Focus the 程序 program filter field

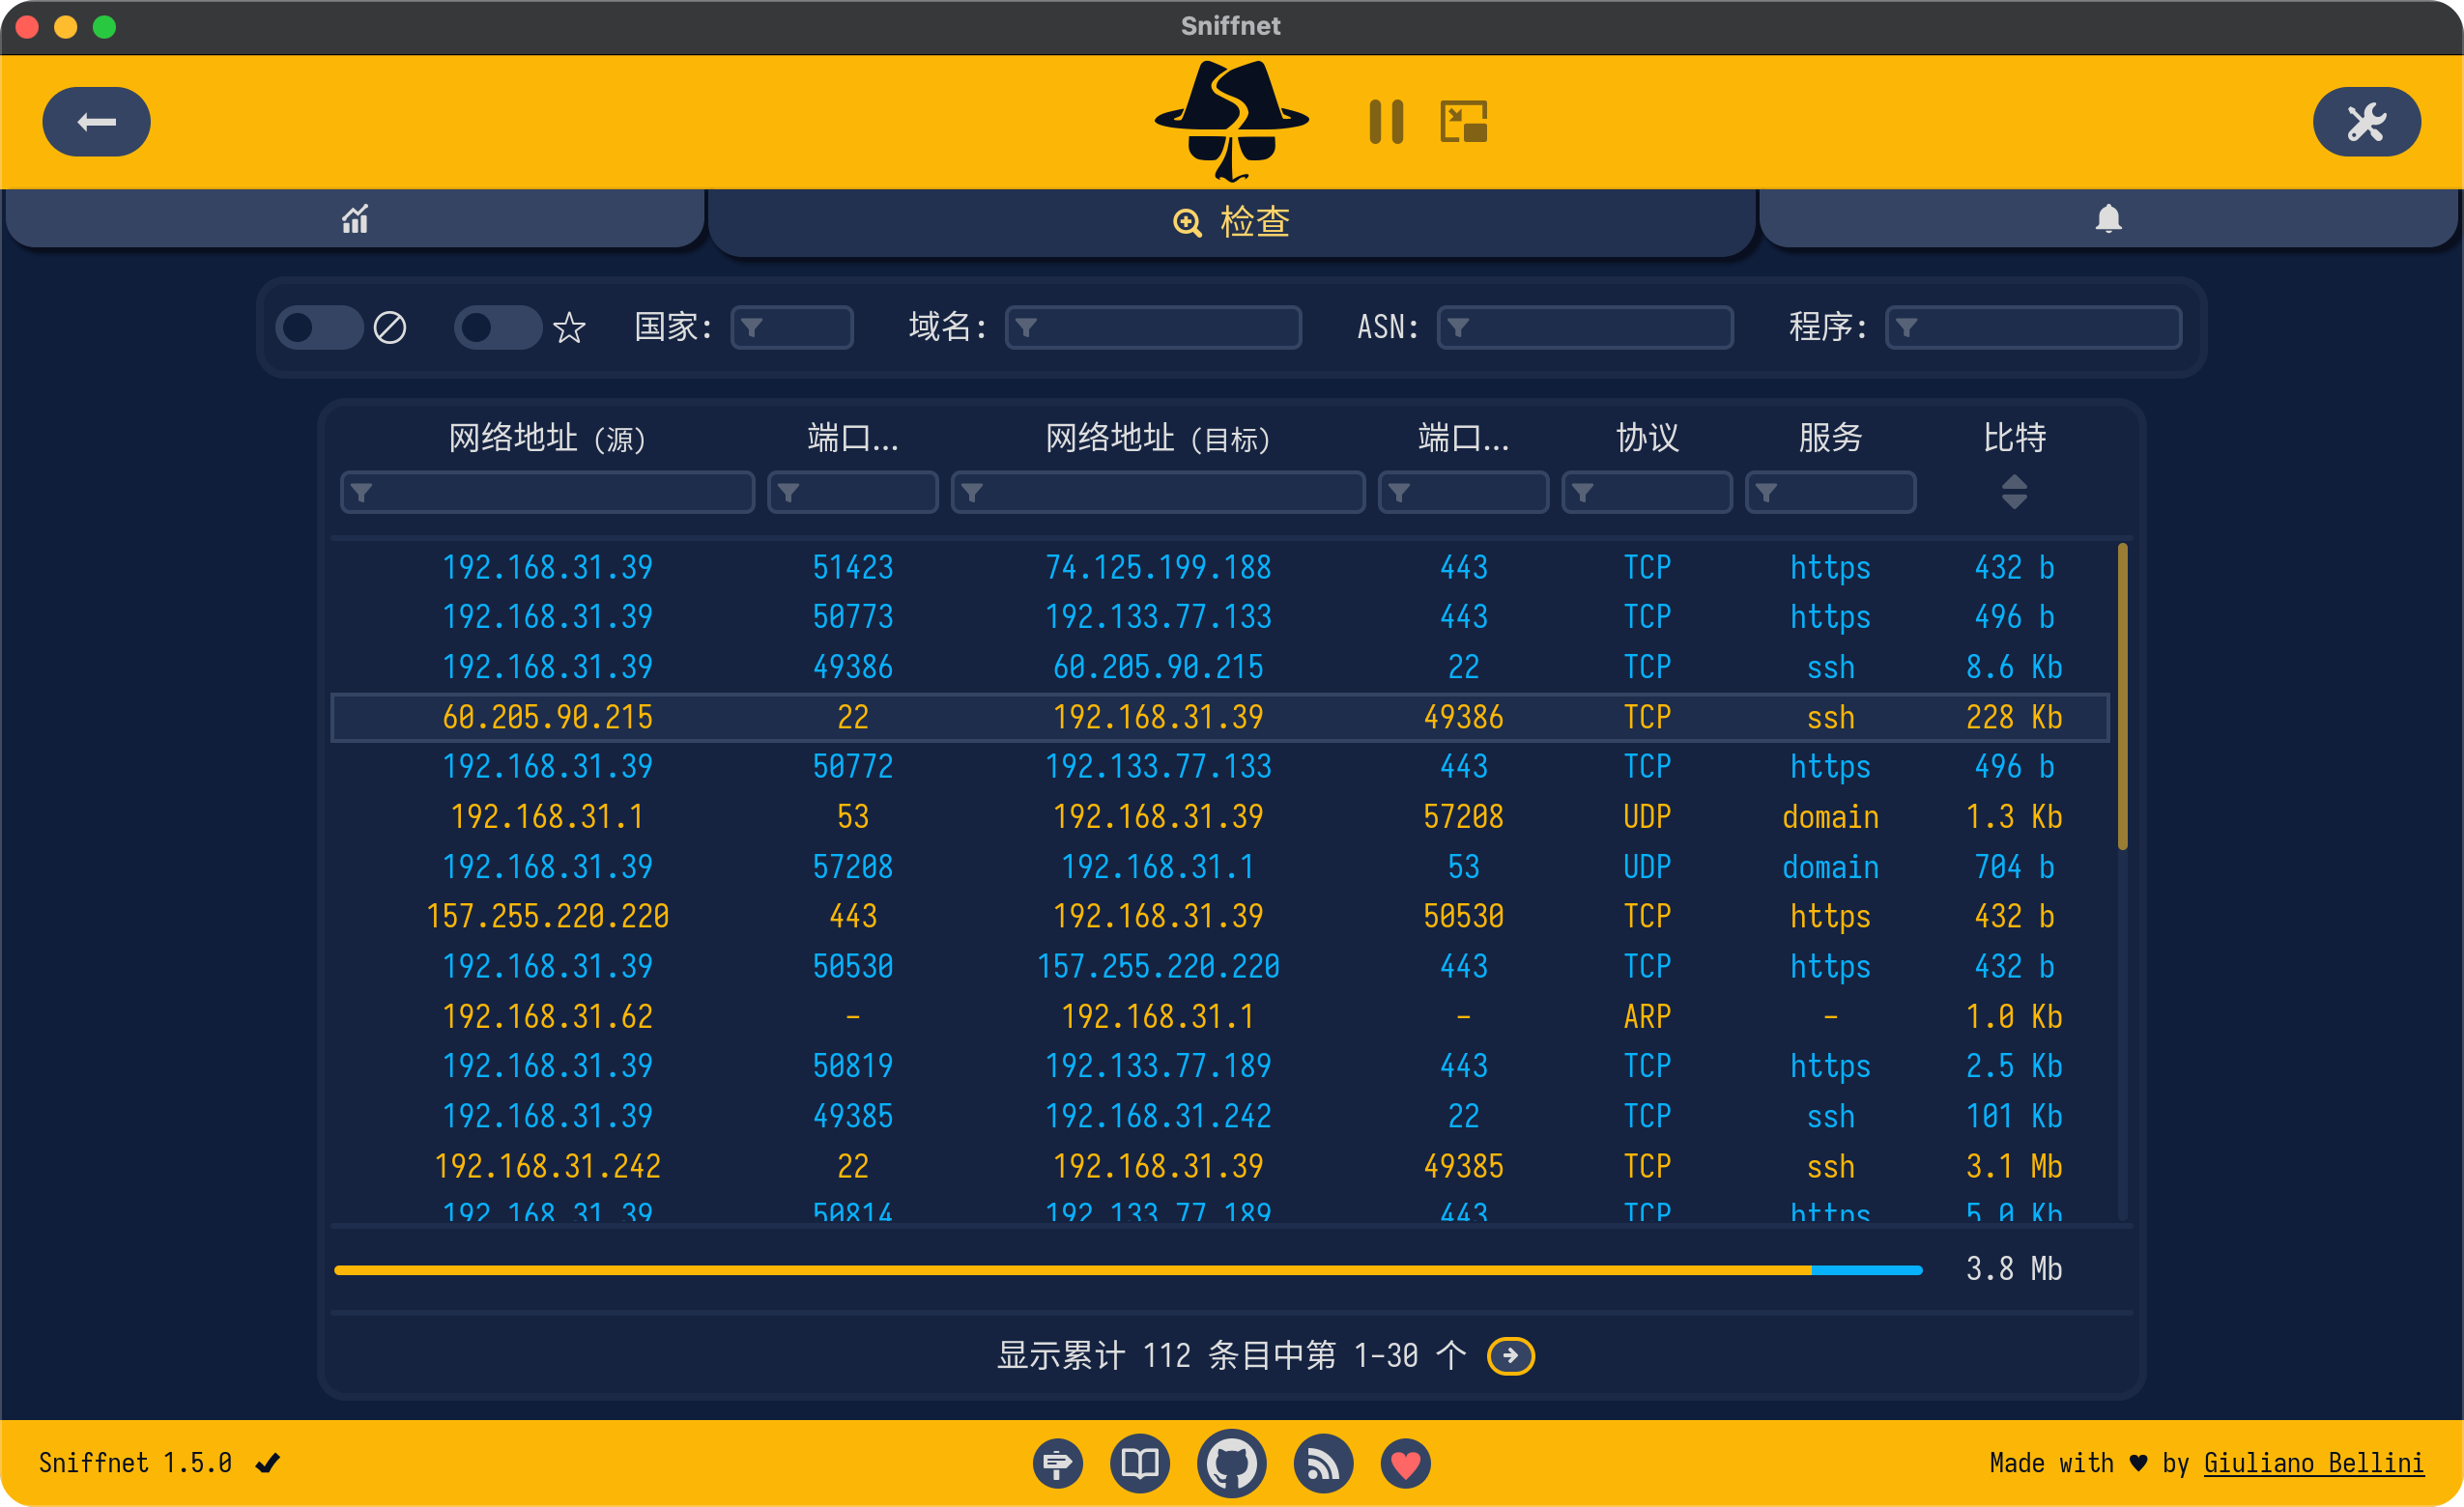[2033, 327]
